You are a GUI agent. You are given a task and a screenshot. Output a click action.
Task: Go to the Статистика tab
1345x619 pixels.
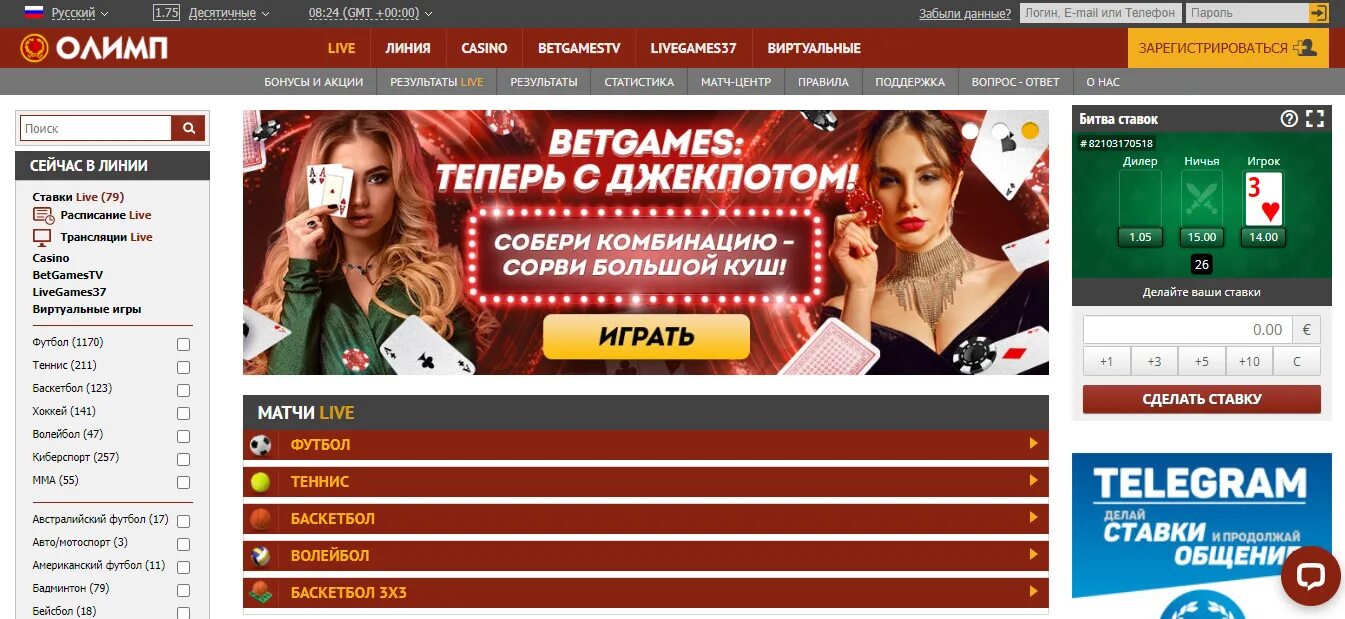click(639, 82)
